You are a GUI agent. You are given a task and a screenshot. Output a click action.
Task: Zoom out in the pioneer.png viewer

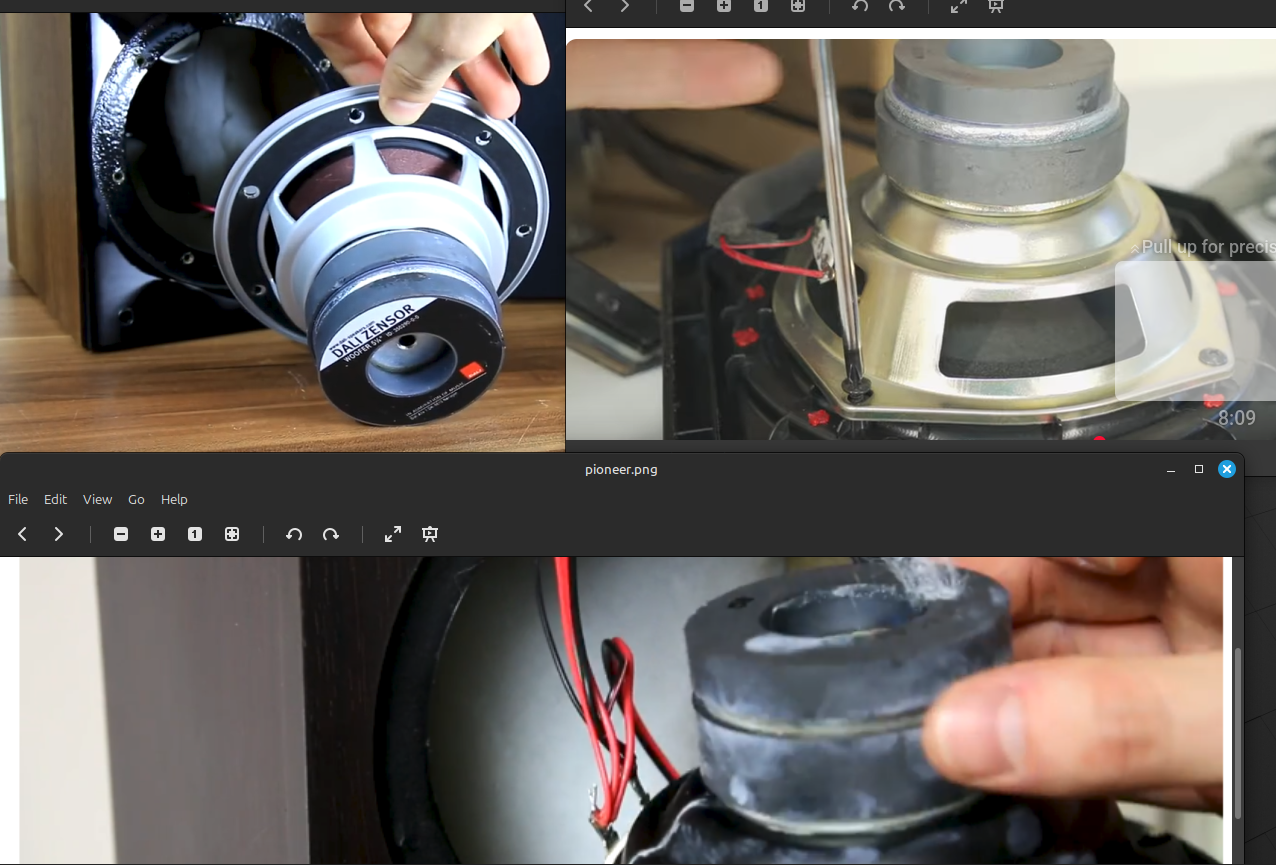(121, 534)
